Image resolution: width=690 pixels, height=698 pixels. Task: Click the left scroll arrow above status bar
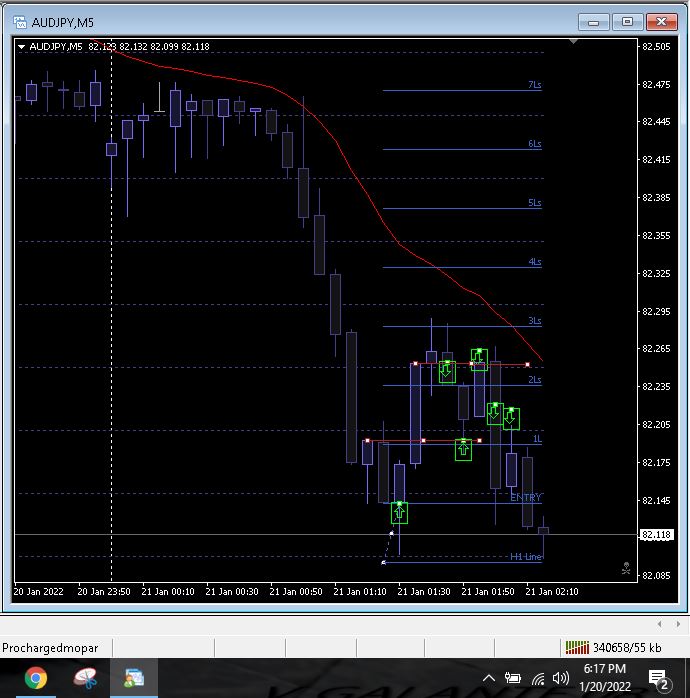pyautogui.click(x=660, y=624)
